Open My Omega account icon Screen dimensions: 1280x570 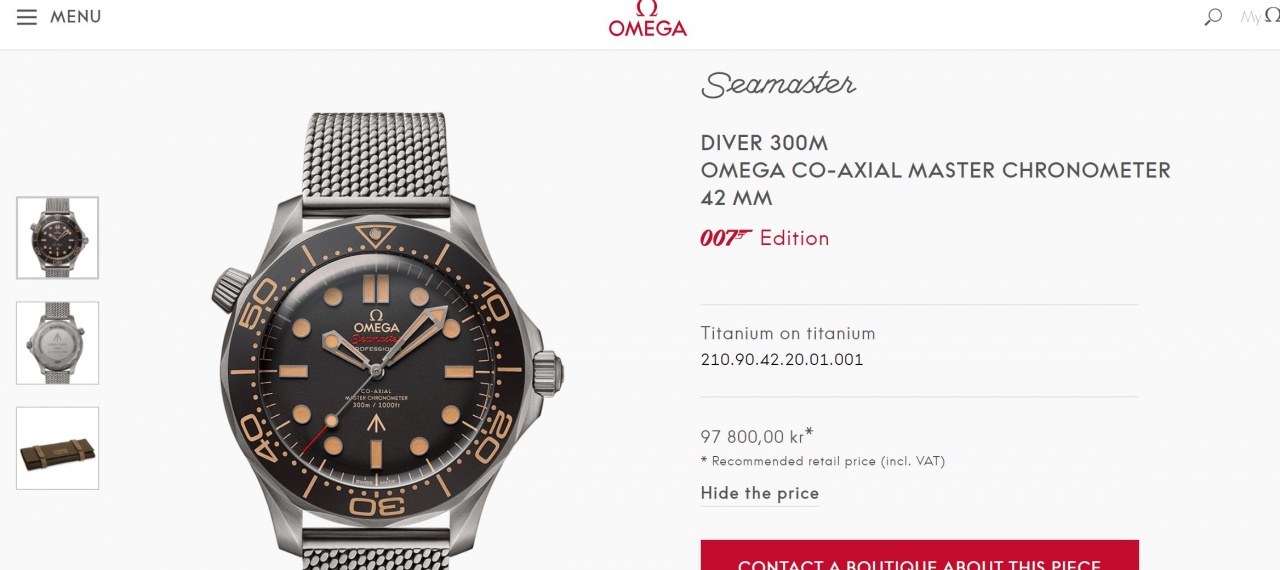[1260, 17]
